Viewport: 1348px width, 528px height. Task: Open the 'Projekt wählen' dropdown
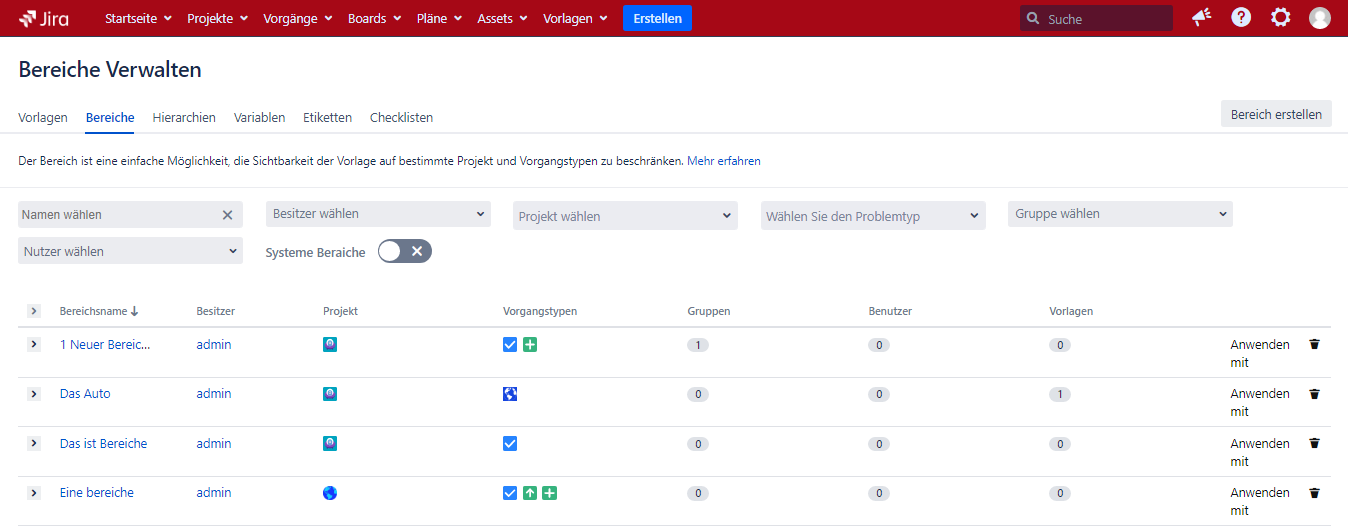625,216
